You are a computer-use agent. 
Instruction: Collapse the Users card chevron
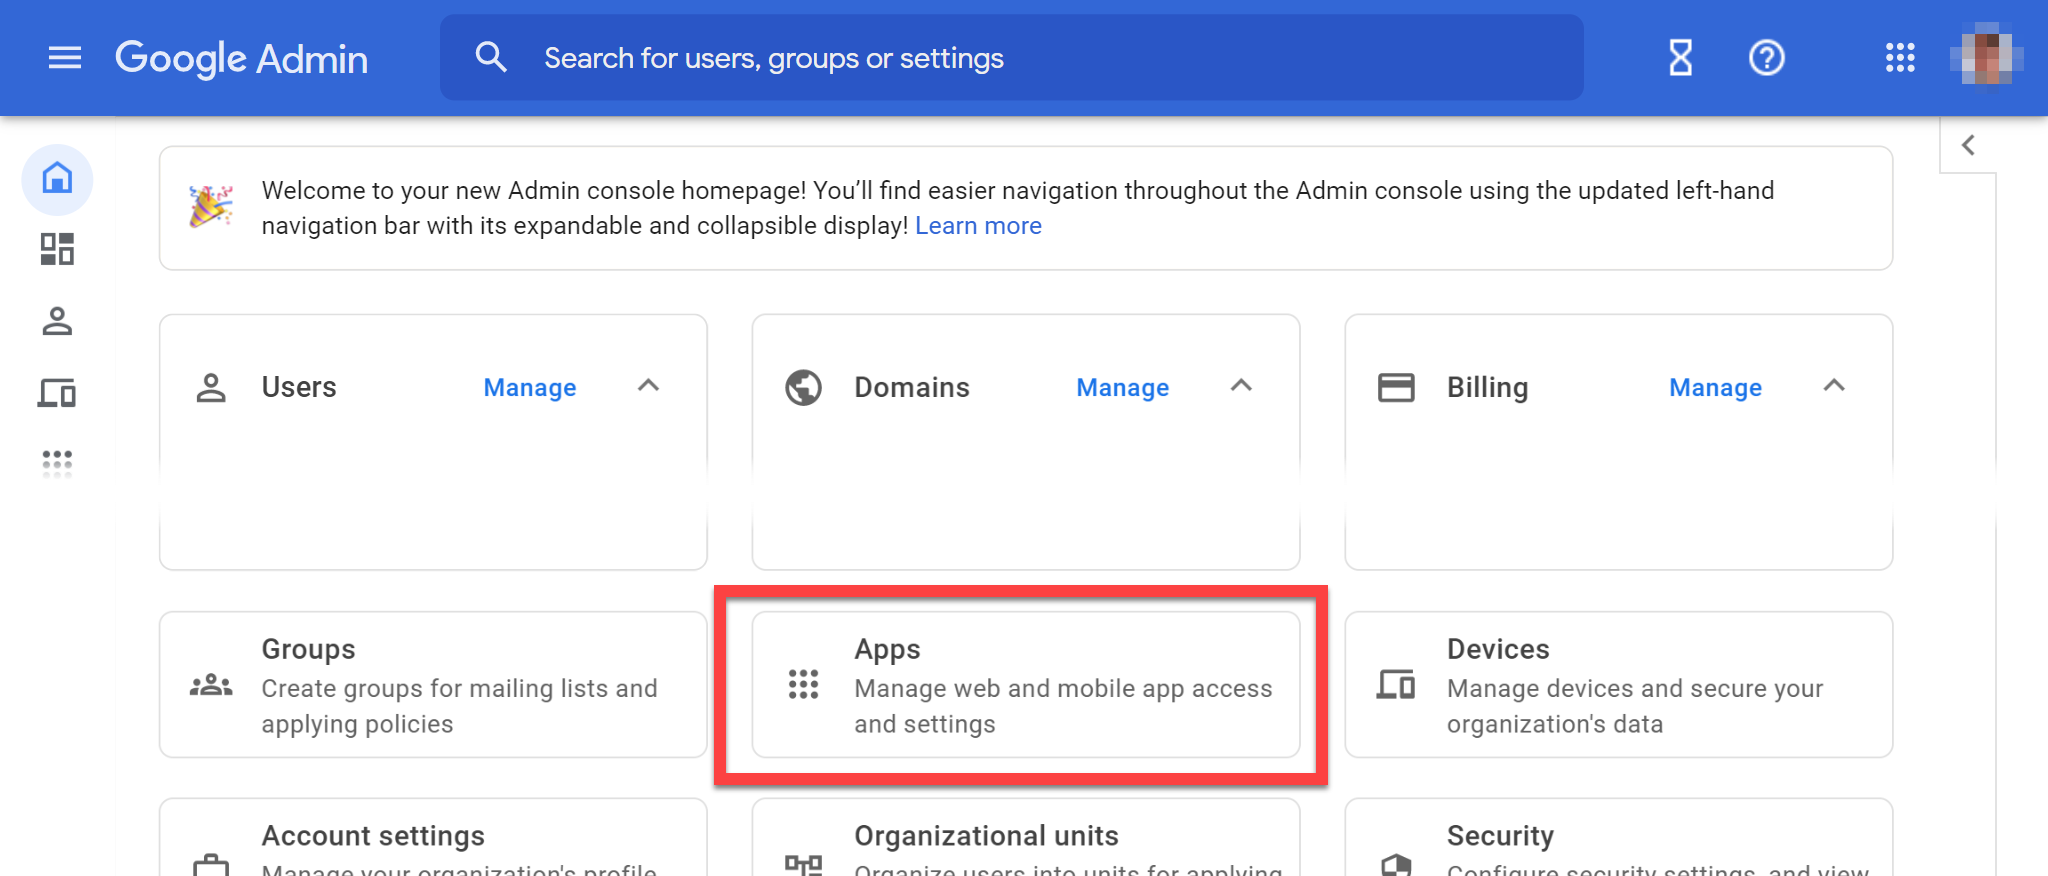tap(648, 386)
